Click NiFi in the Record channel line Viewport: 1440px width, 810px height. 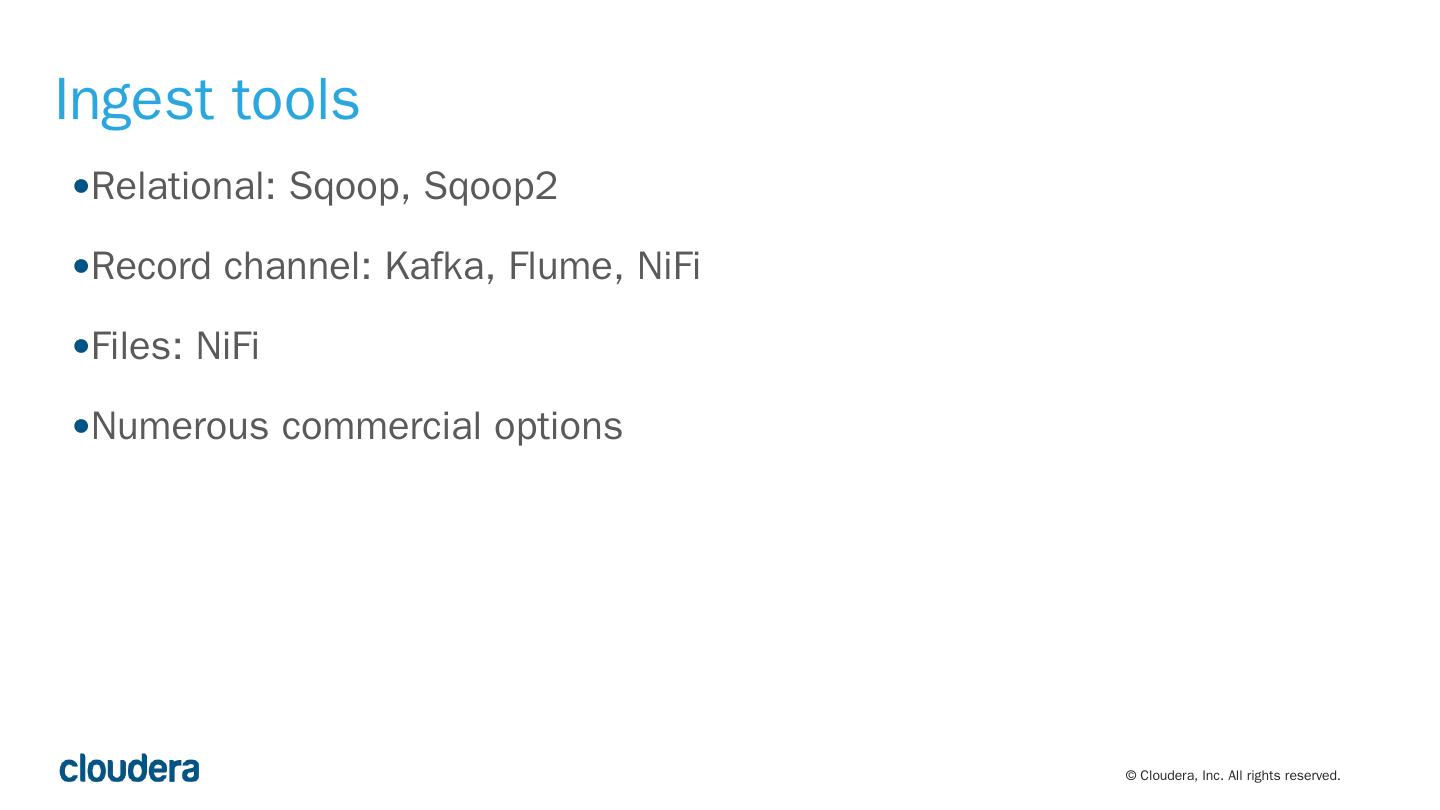point(668,267)
